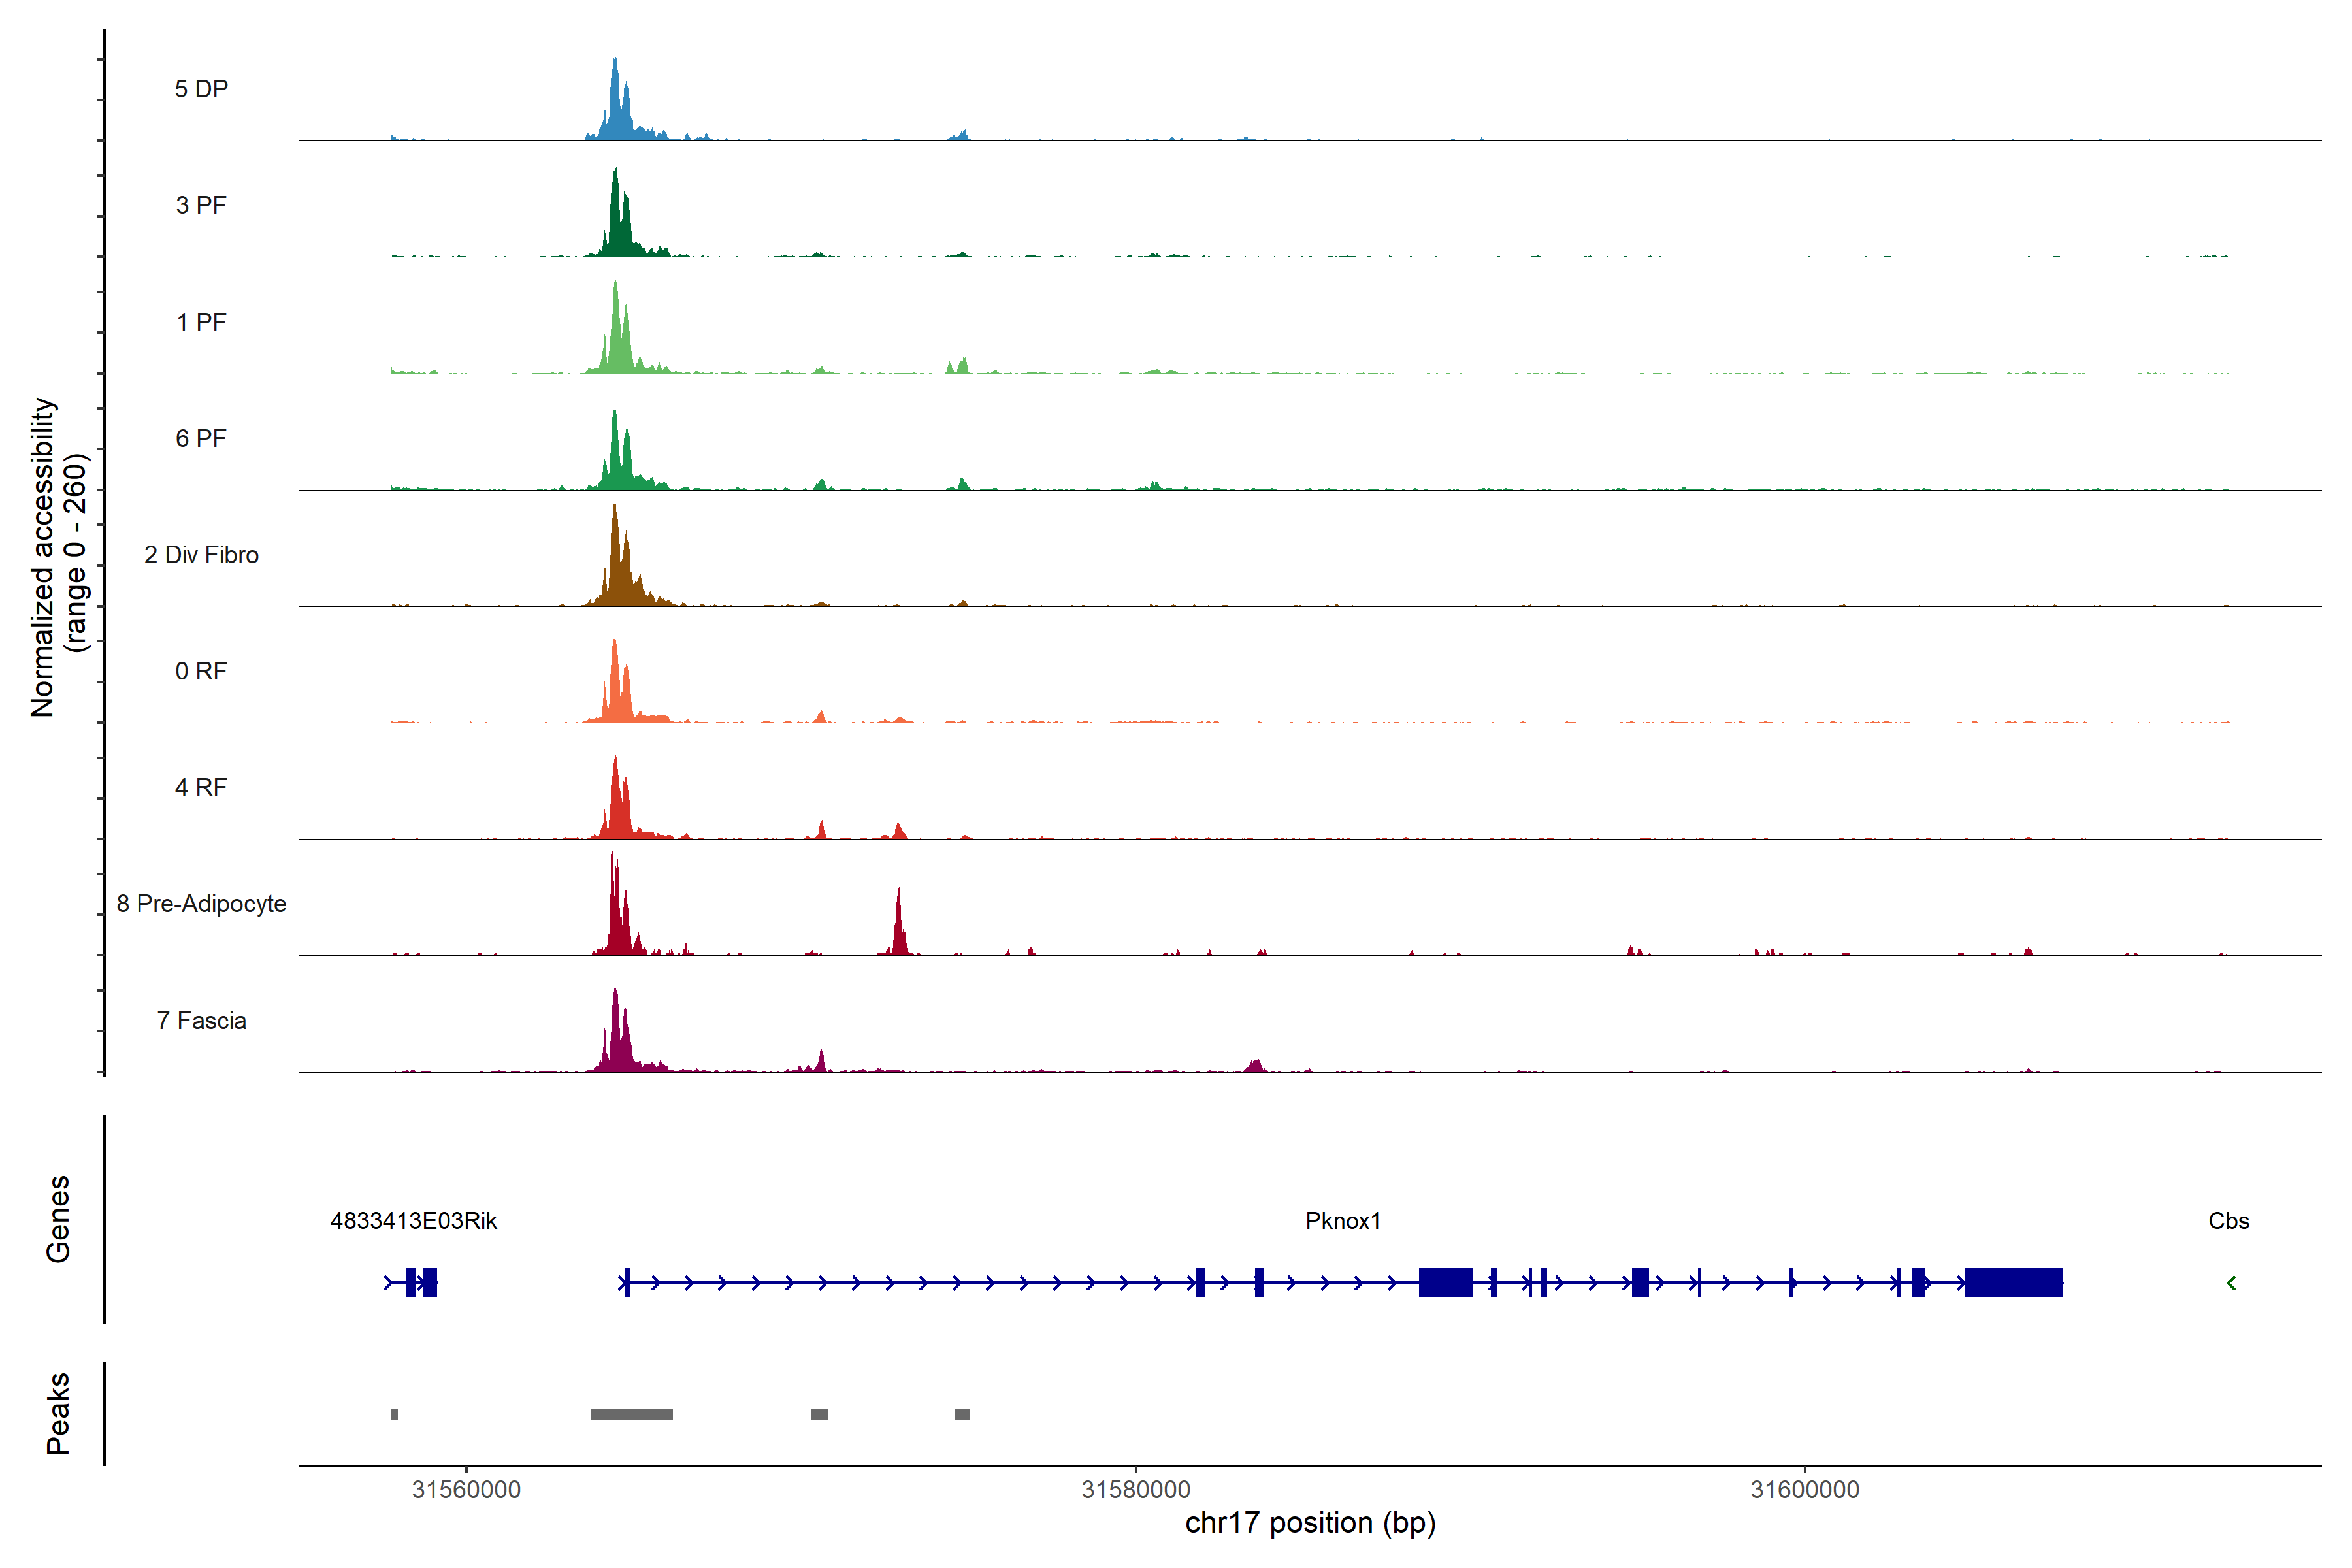Click the 4833413E03Rik gene label

click(x=413, y=1220)
